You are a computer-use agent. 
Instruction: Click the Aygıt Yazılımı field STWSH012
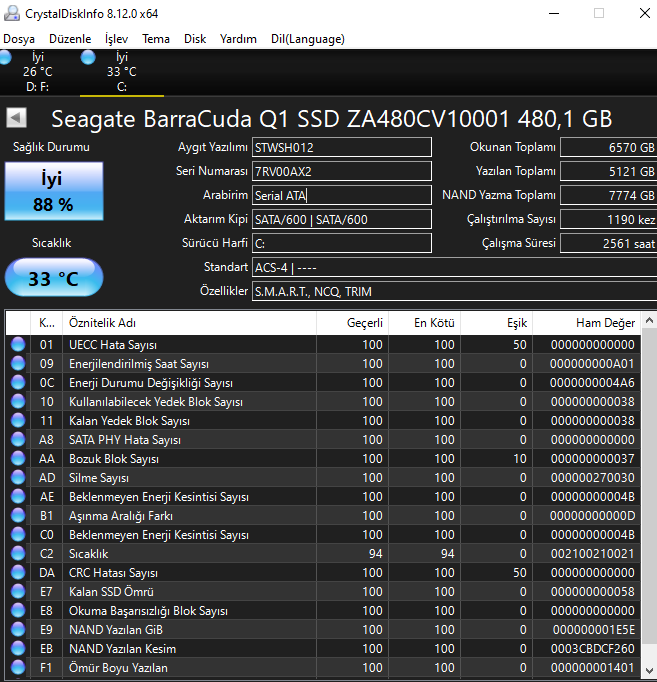(x=342, y=147)
